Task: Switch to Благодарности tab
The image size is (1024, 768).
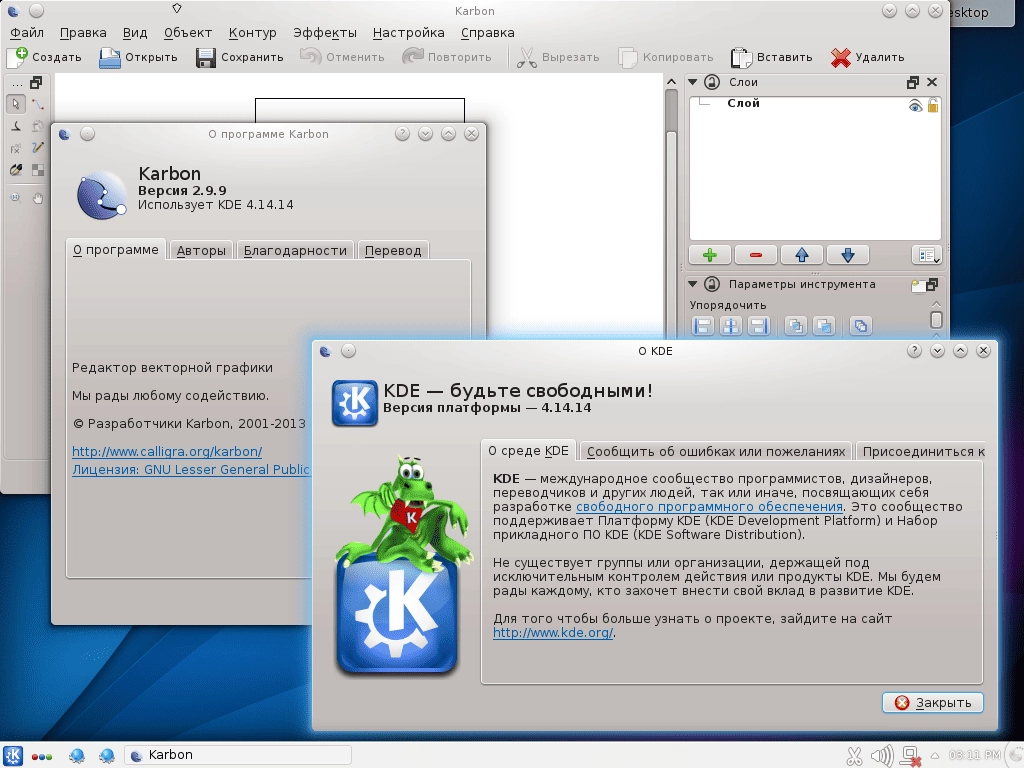Action: 295,251
